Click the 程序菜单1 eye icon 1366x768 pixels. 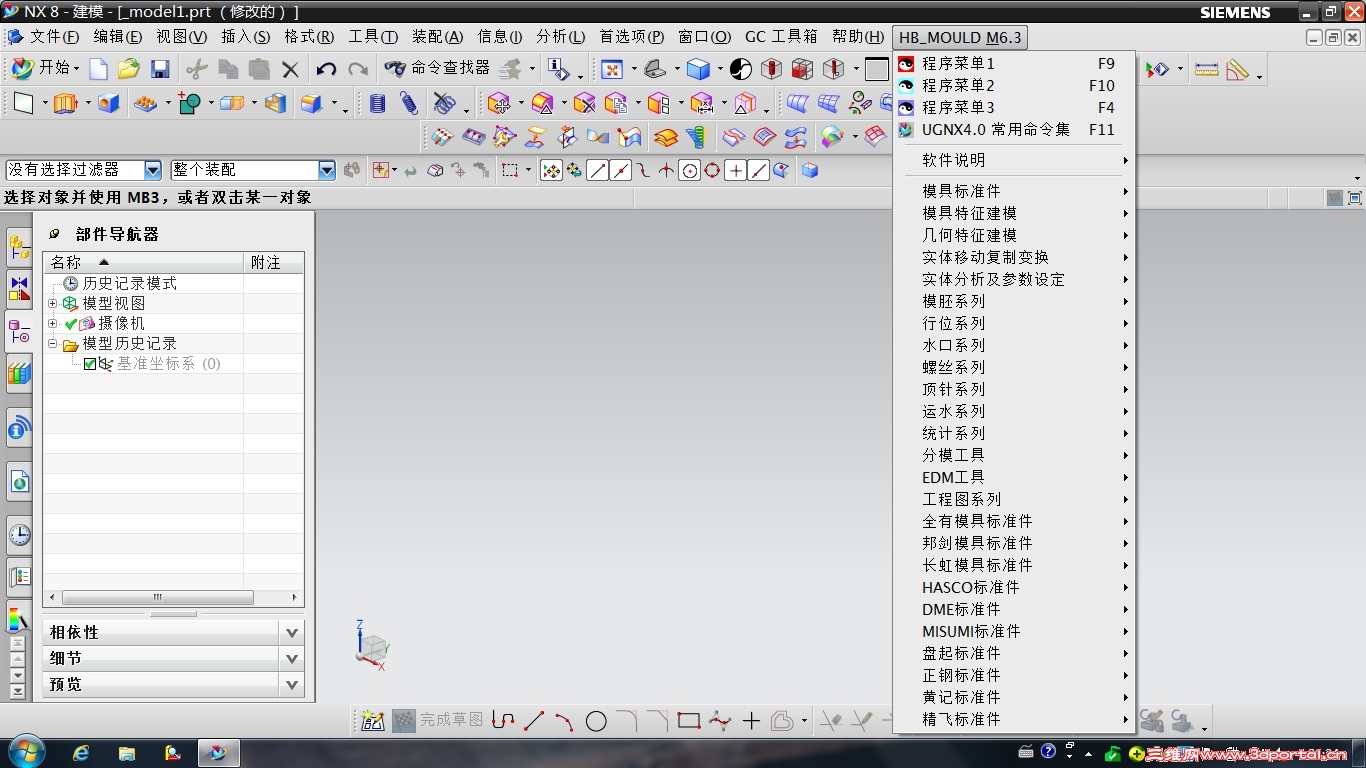906,64
